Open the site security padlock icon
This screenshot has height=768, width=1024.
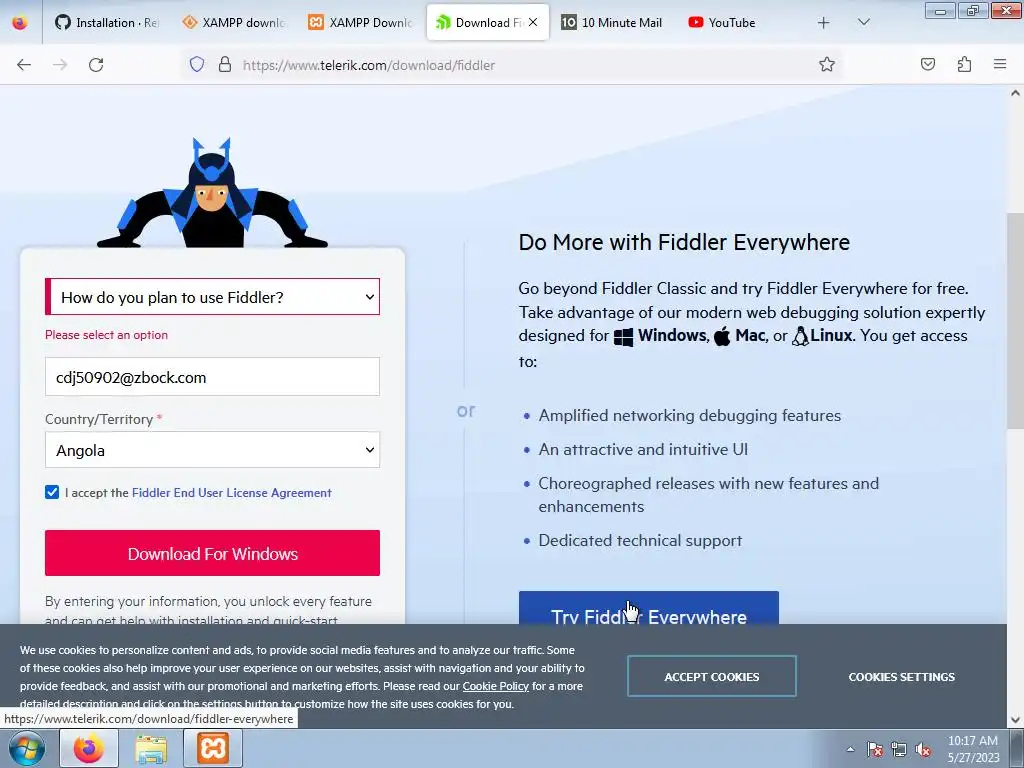pos(225,65)
